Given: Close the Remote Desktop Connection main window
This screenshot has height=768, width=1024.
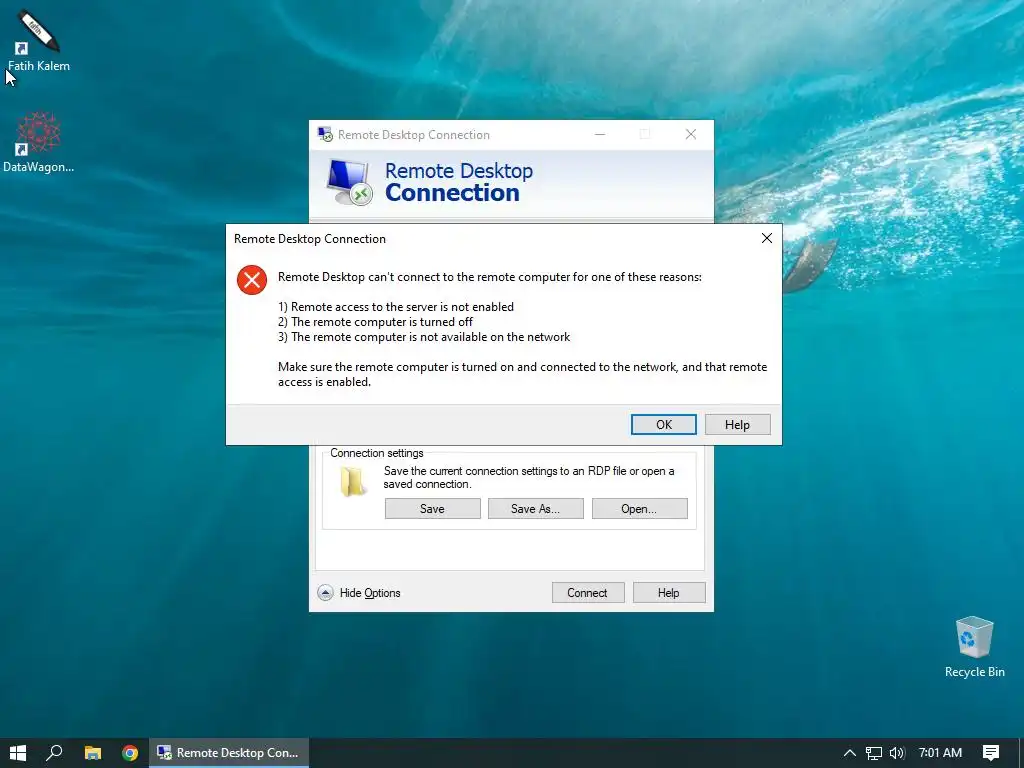Looking at the screenshot, I should (691, 134).
